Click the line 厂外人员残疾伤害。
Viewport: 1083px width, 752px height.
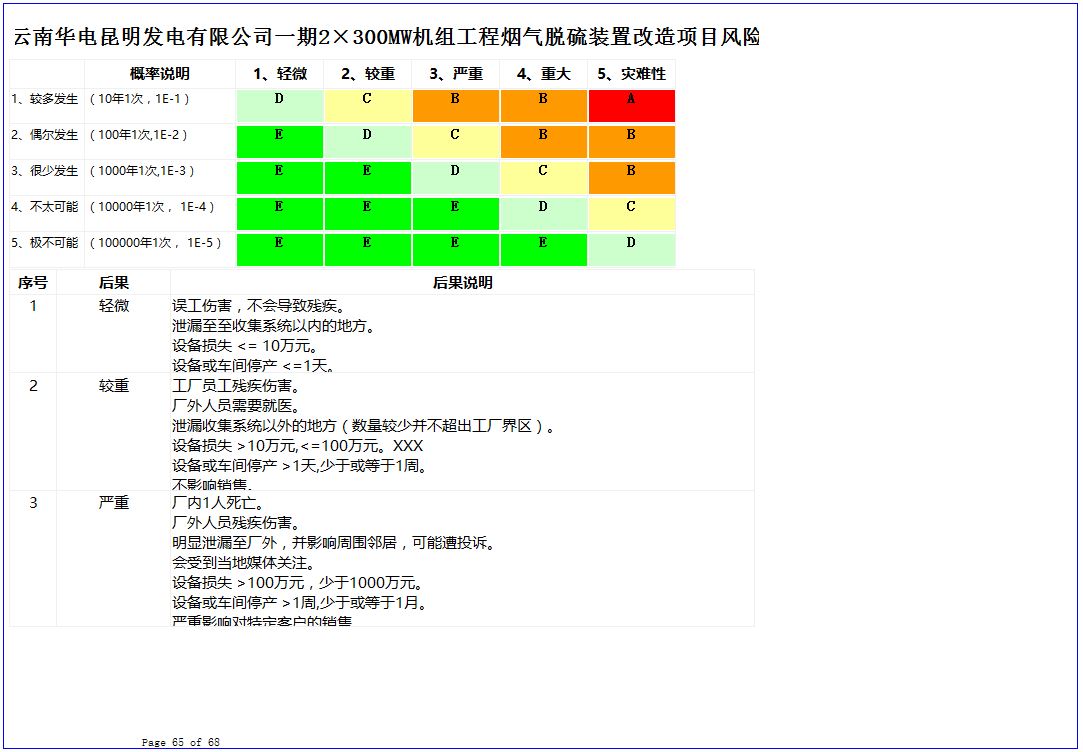[236, 523]
